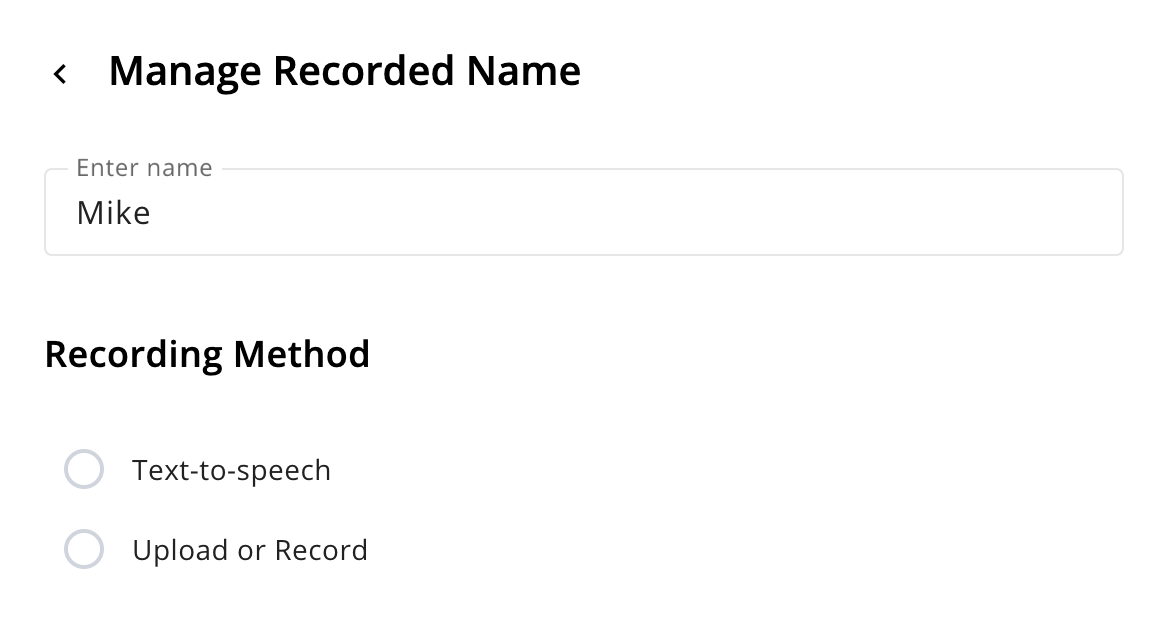Go back using the left chevron icon
1162x628 pixels.
[61, 73]
